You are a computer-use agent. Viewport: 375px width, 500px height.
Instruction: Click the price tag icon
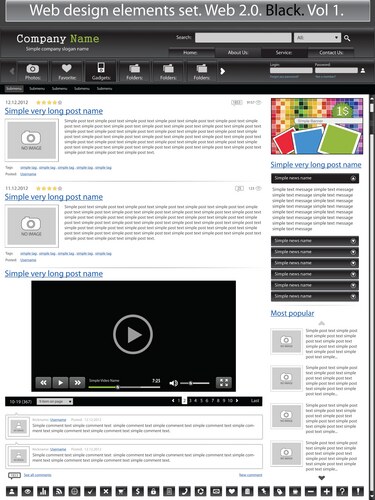(279, 491)
